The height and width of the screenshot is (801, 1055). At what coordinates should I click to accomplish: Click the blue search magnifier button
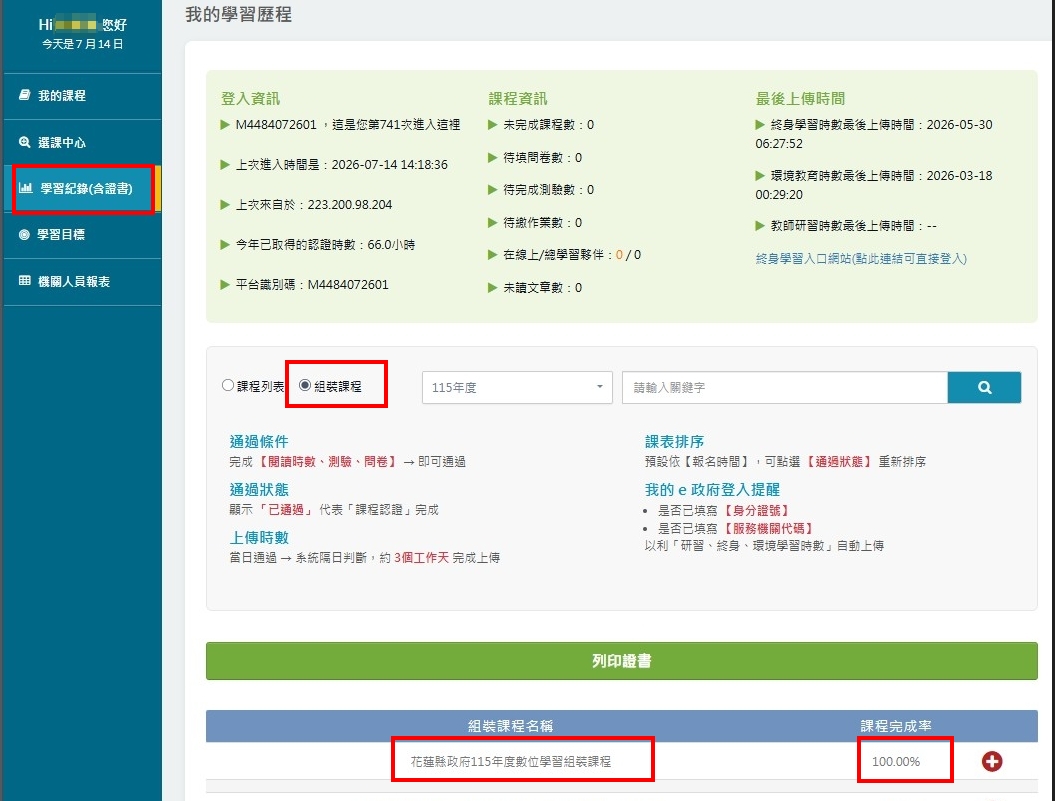click(x=984, y=388)
